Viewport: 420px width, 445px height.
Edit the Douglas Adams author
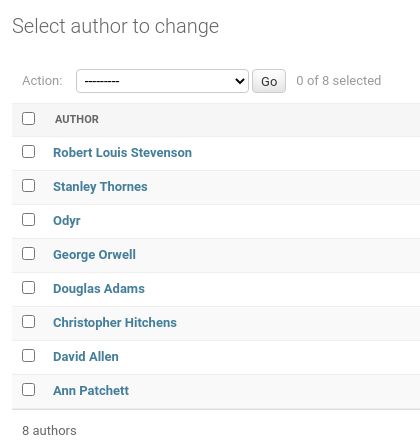click(99, 289)
